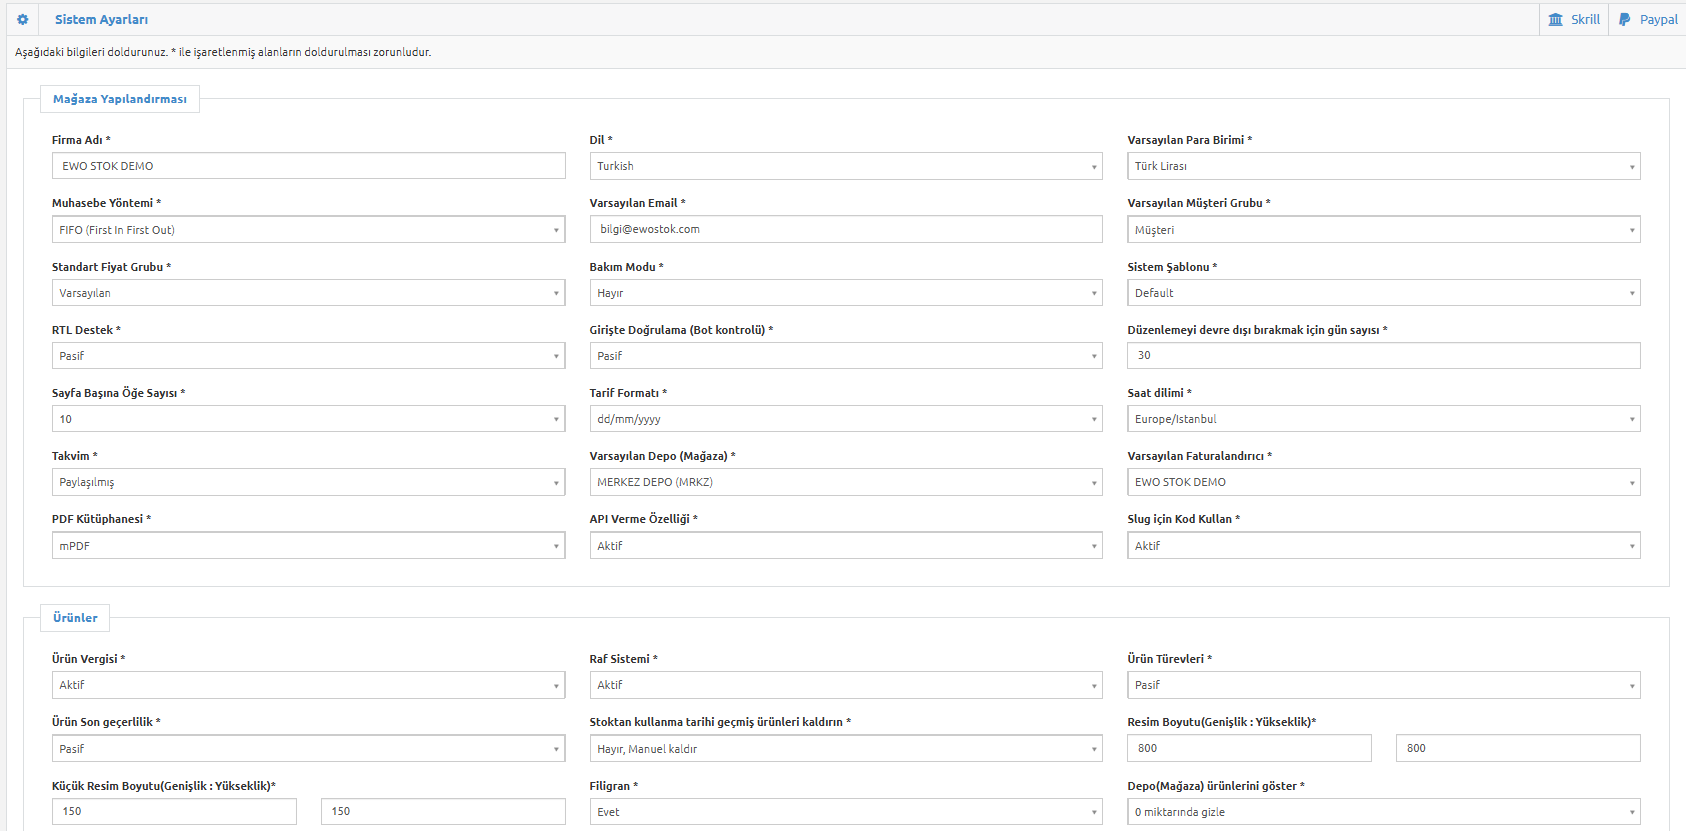Toggle Ürün Vergisi Aktif selector
The height and width of the screenshot is (831, 1686).
(x=308, y=685)
